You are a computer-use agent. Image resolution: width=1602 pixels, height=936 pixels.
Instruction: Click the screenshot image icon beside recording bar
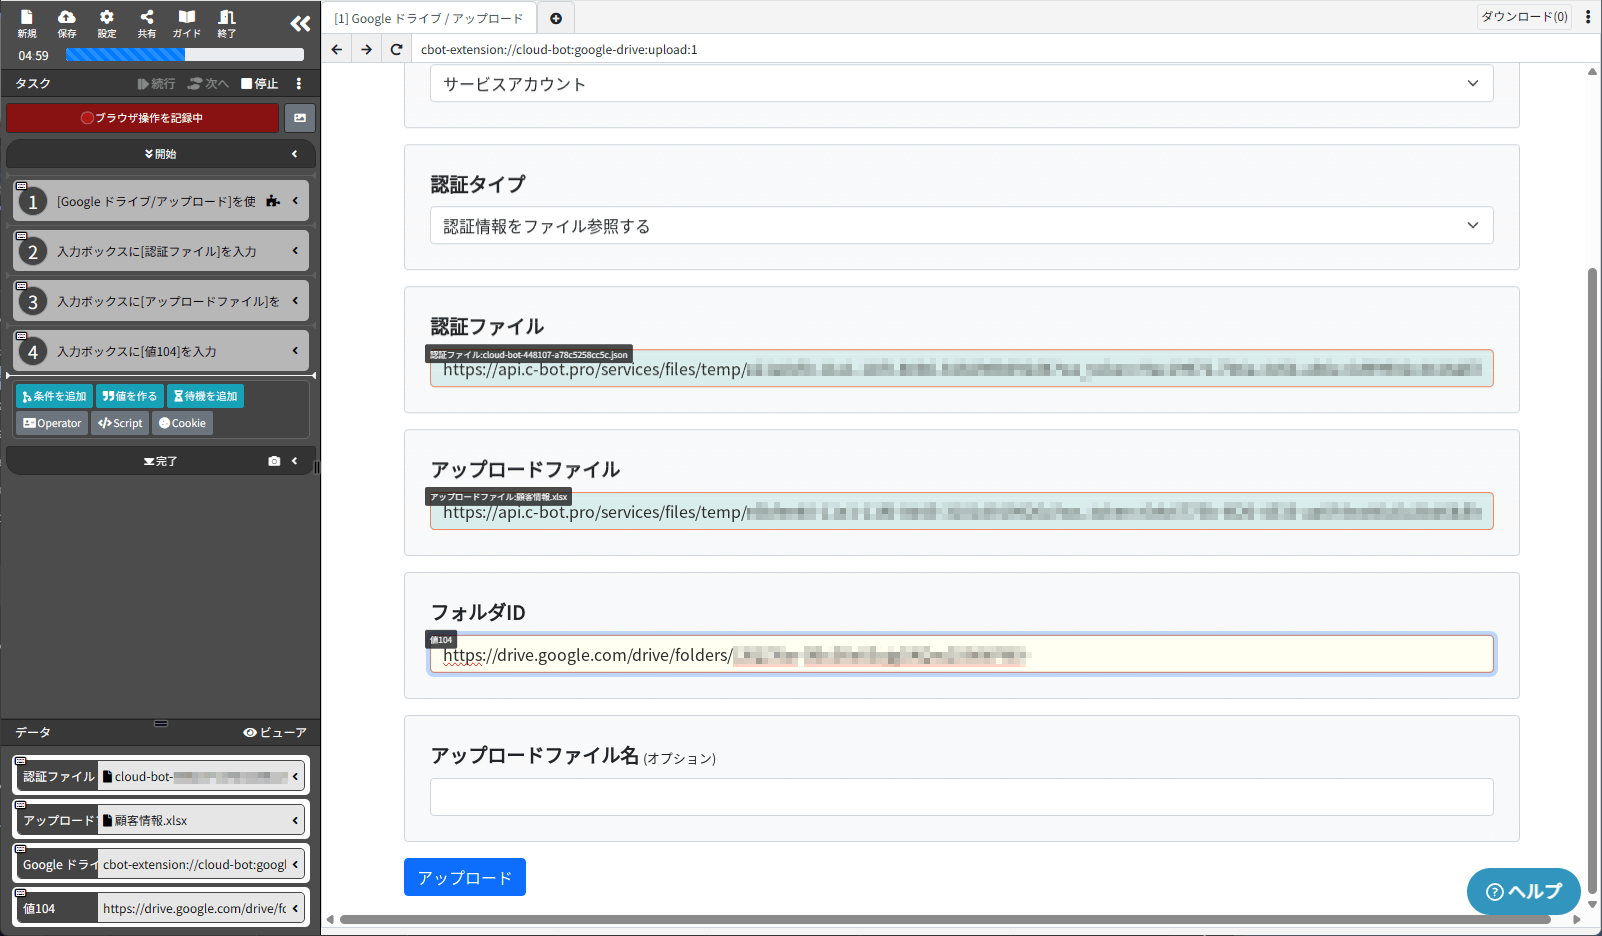[x=300, y=118]
